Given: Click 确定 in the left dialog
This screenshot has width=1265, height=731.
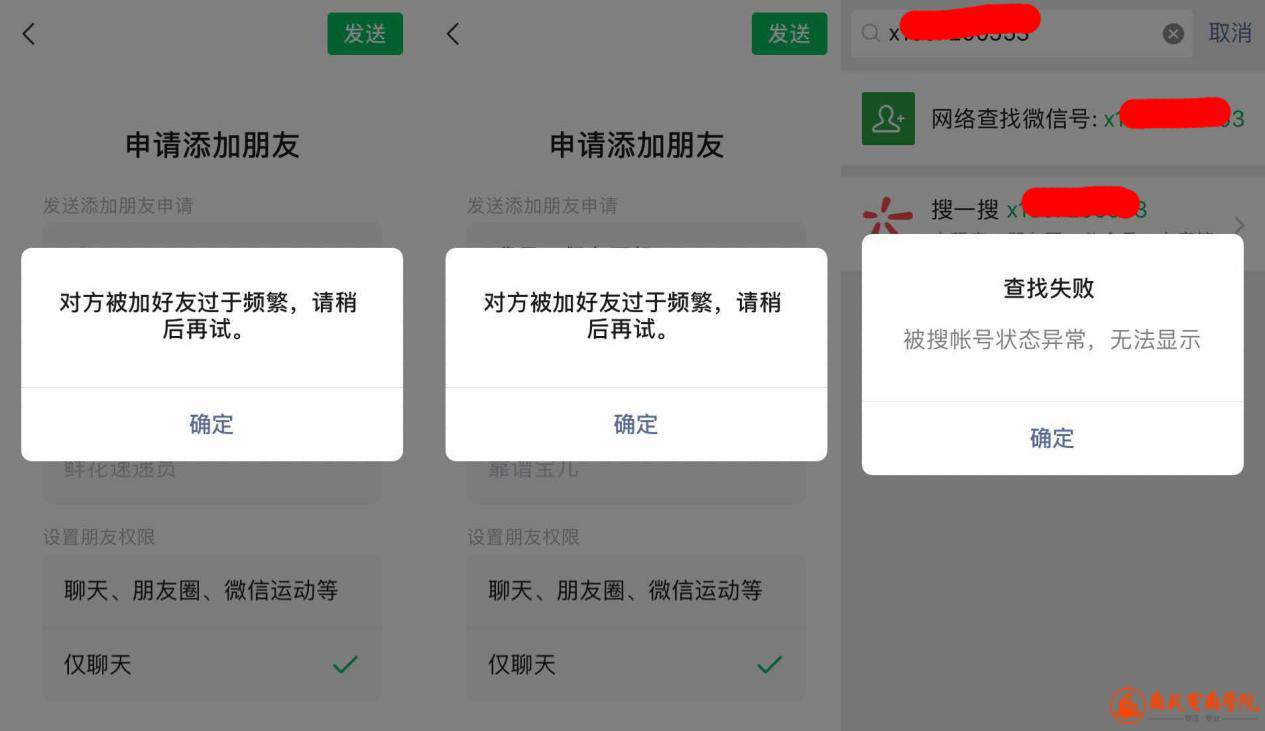Looking at the screenshot, I should tap(212, 424).
